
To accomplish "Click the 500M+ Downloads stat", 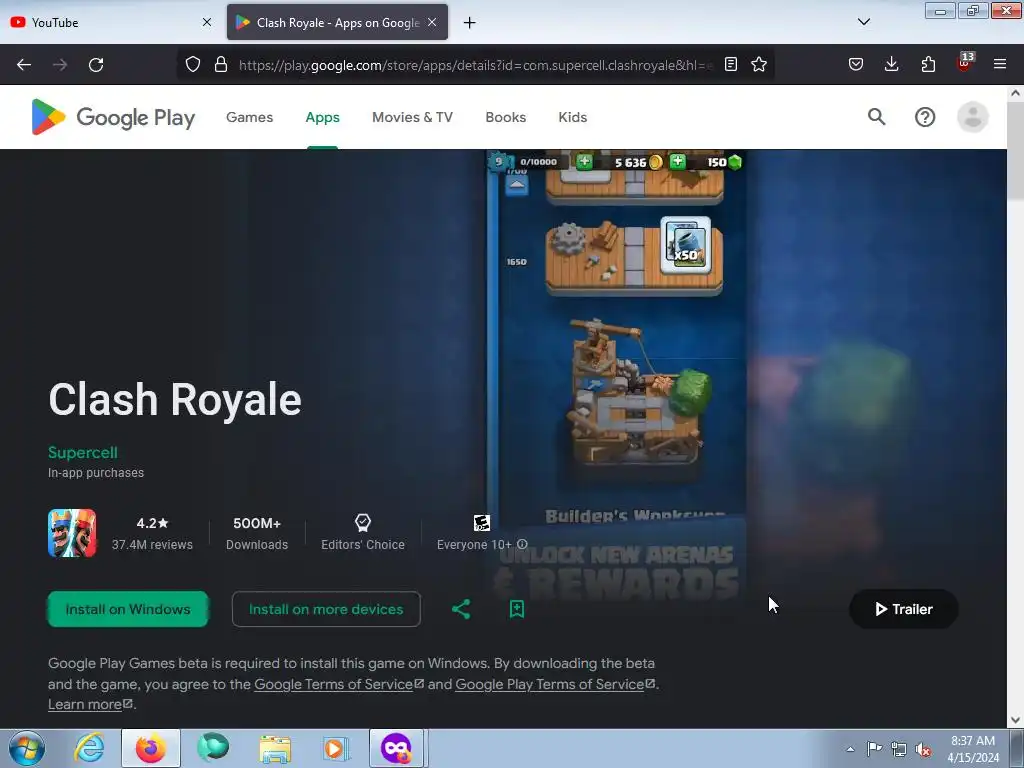I will point(257,533).
